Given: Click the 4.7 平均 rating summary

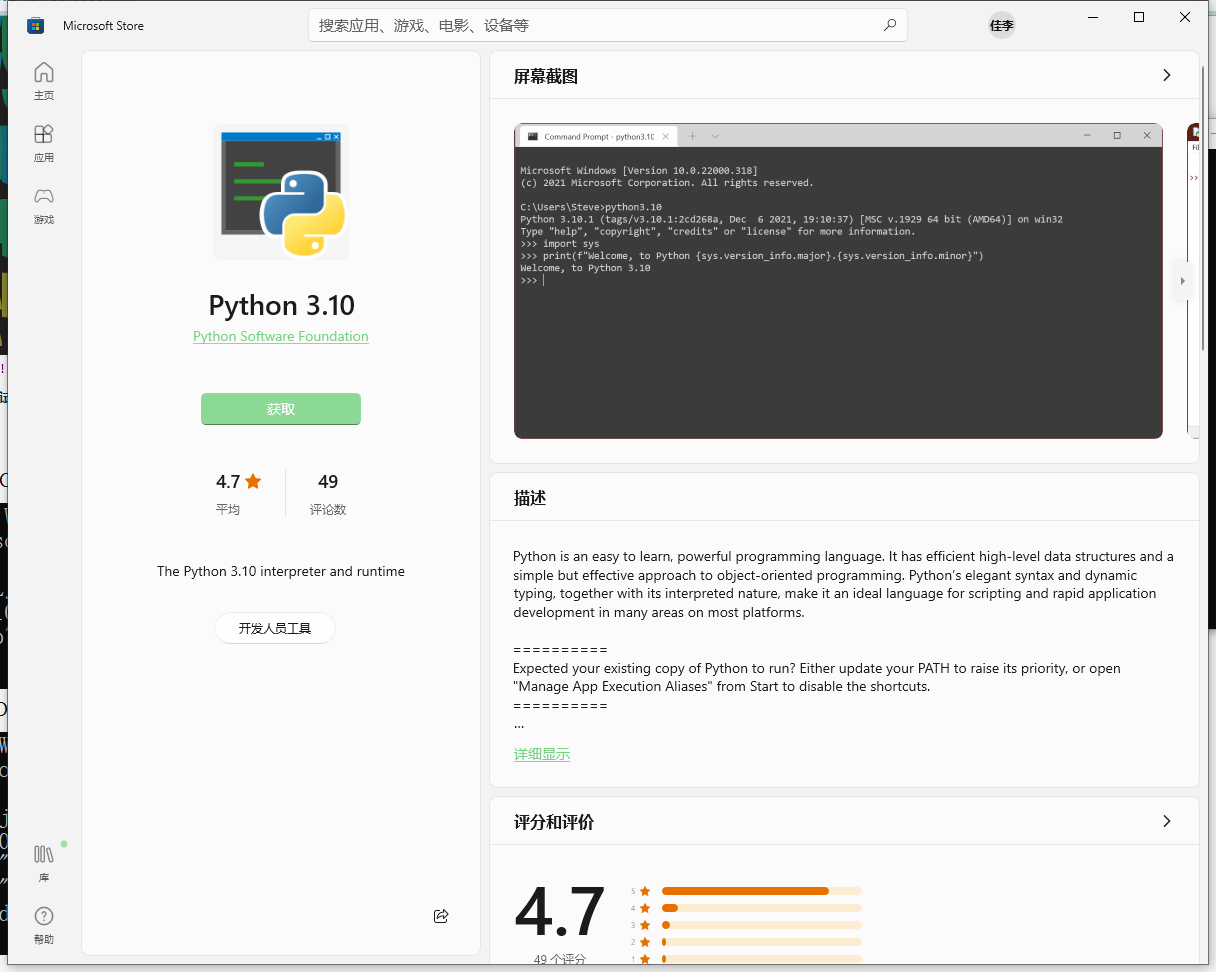Looking at the screenshot, I should pos(238,494).
